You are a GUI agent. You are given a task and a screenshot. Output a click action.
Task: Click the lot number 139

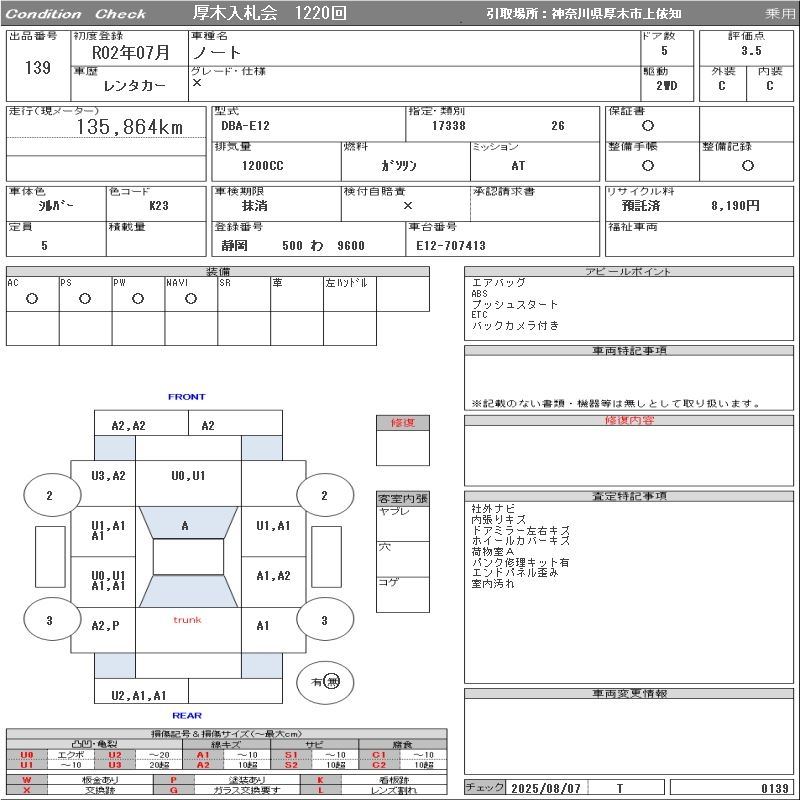pos(38,67)
